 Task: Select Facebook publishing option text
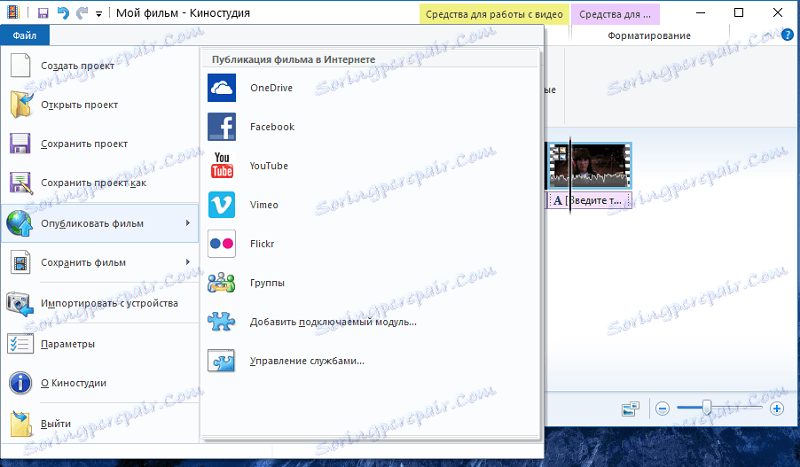coord(272,127)
